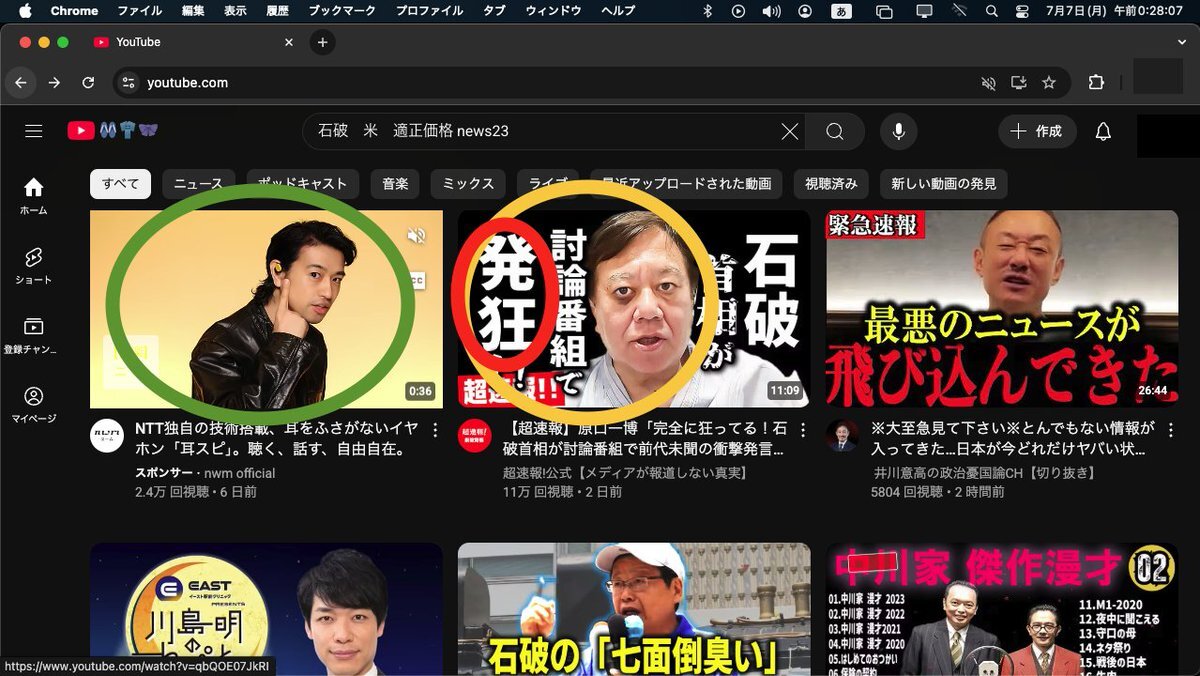The height and width of the screenshot is (676, 1200).
Task: Open the Apple menu
Action: pos(25,11)
